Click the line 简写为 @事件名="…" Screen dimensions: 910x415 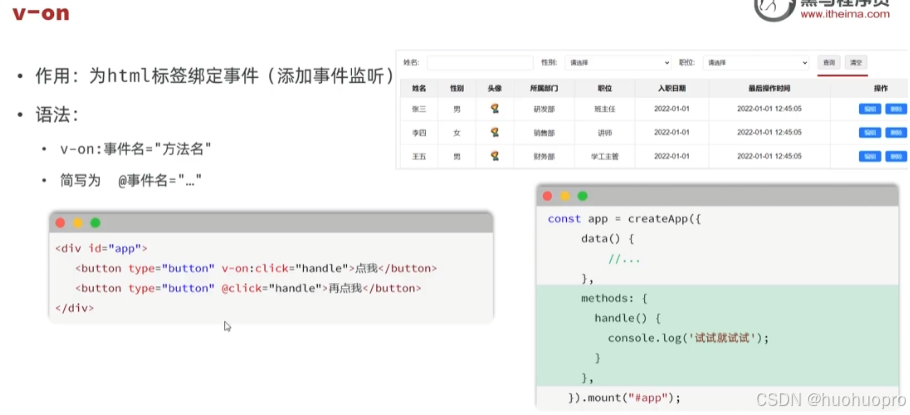pyautogui.click(x=131, y=181)
